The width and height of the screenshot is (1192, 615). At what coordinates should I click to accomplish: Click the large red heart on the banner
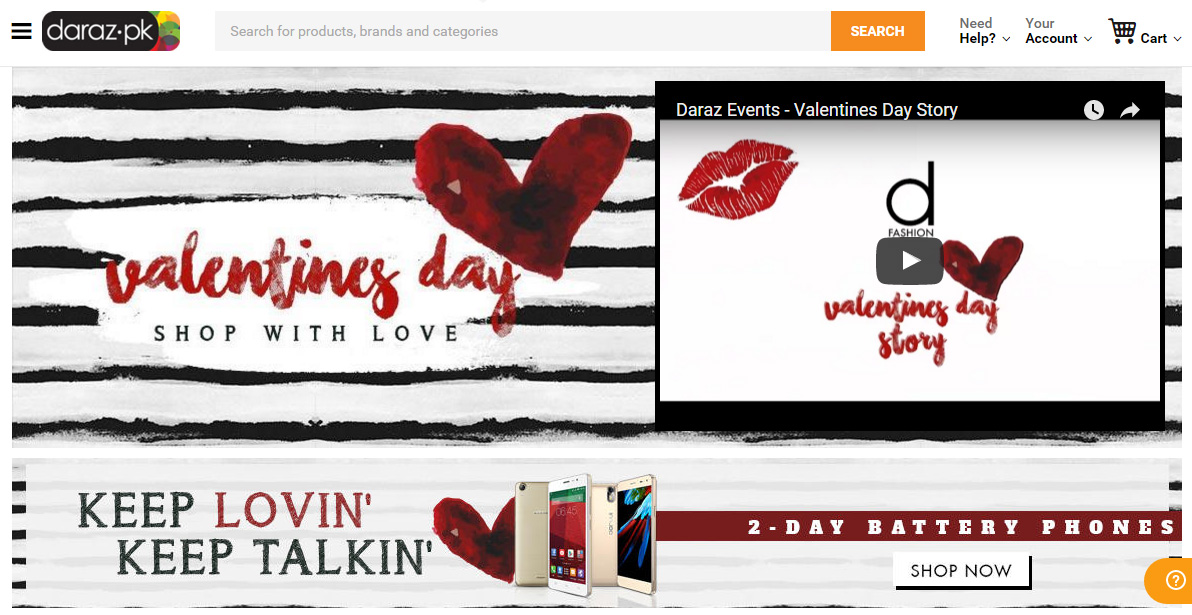[525, 192]
